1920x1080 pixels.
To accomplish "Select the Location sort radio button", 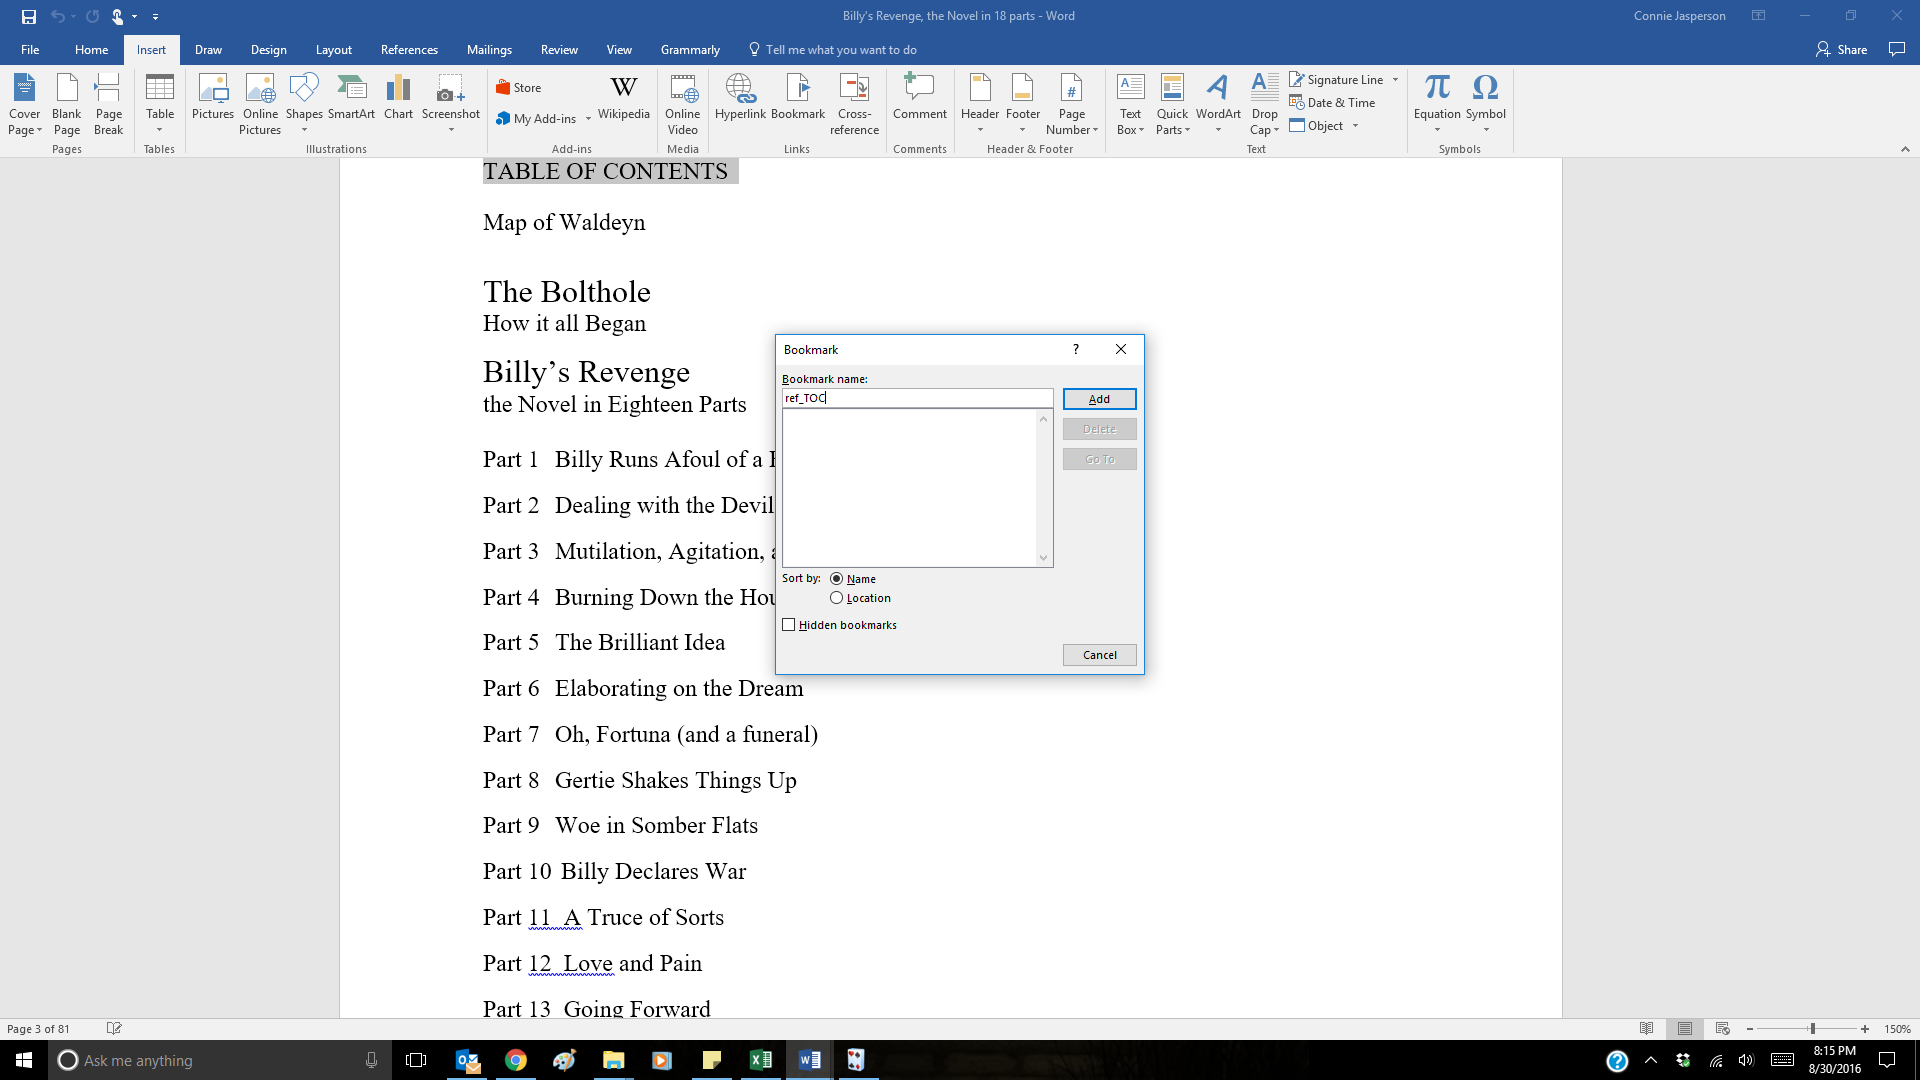I will click(x=837, y=598).
